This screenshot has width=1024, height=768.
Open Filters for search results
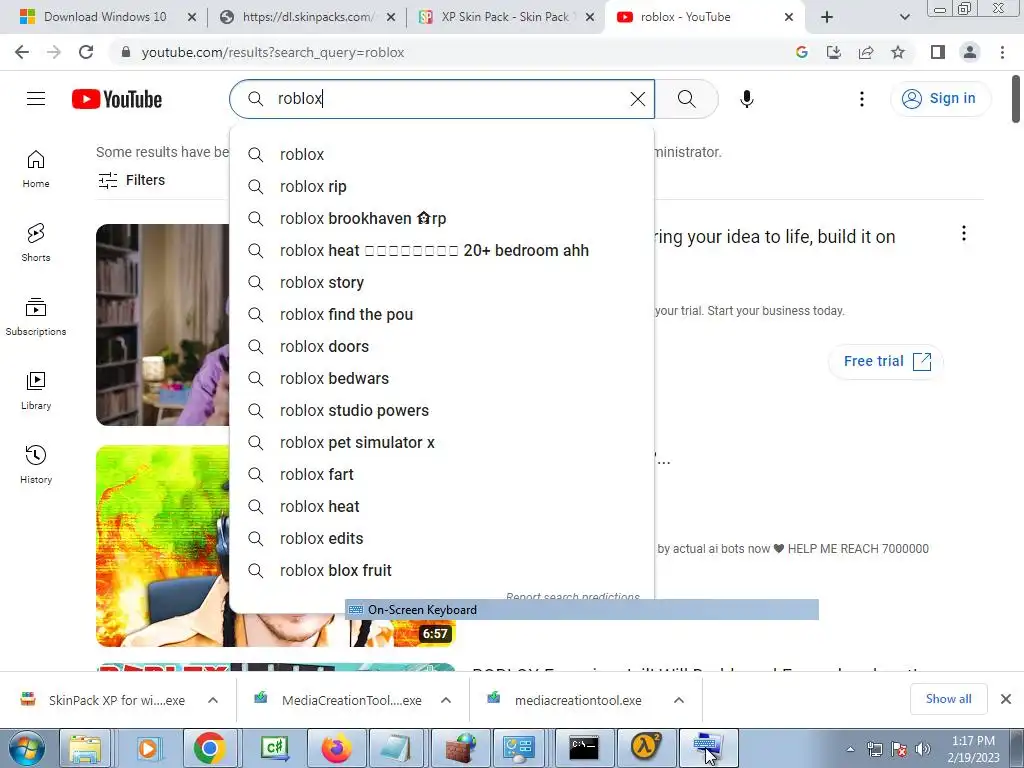point(131,180)
